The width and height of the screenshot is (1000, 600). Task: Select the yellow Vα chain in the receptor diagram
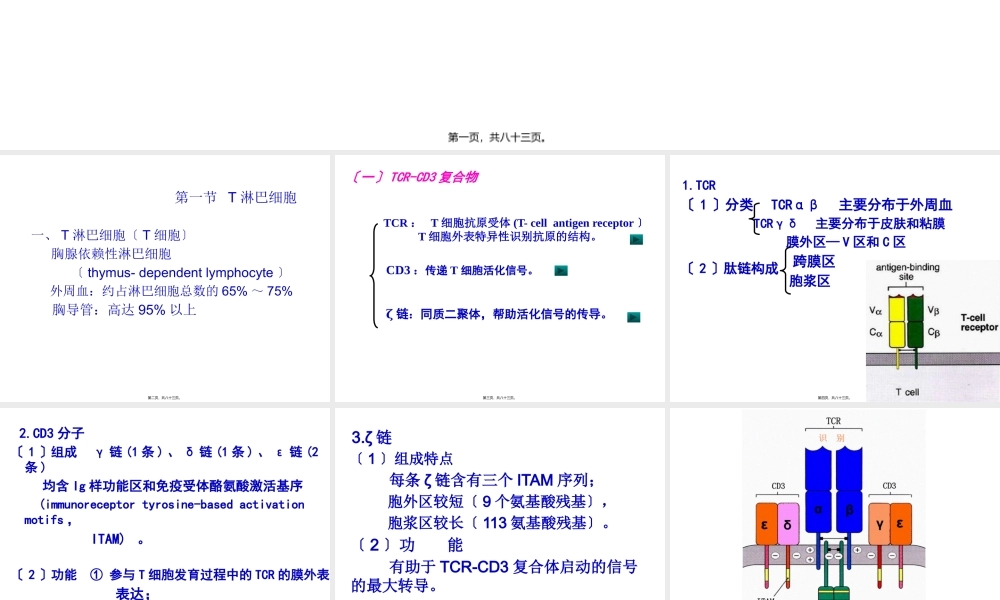coord(896,310)
